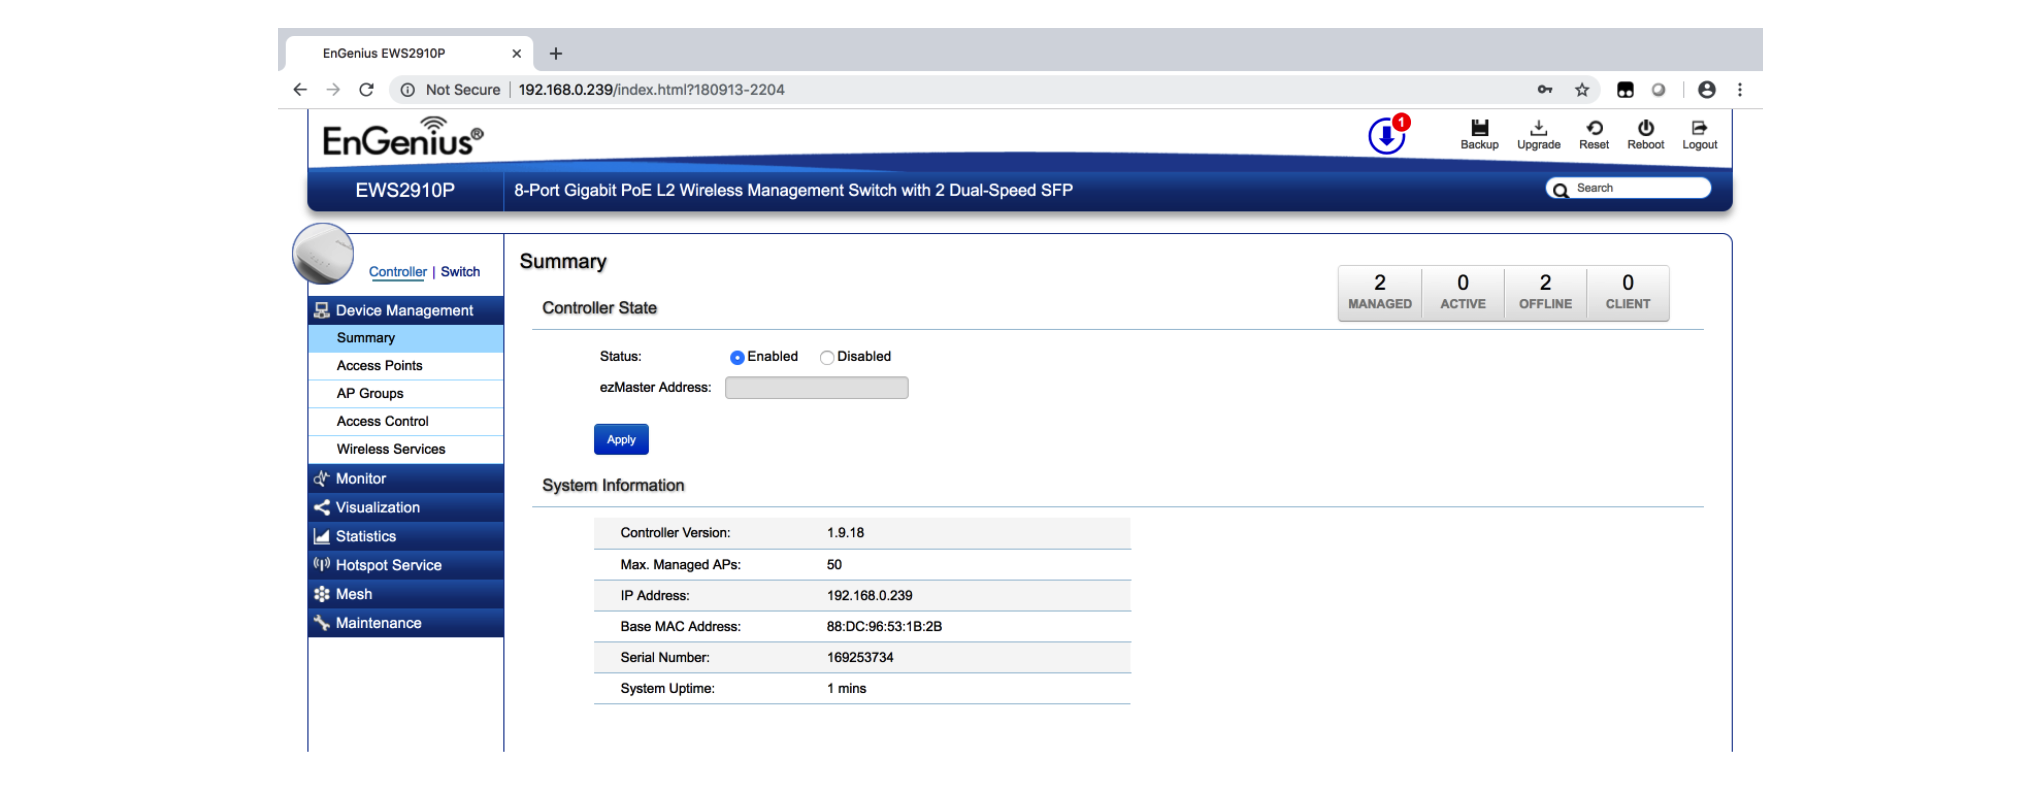Reboot the switch via power icon

click(1645, 128)
